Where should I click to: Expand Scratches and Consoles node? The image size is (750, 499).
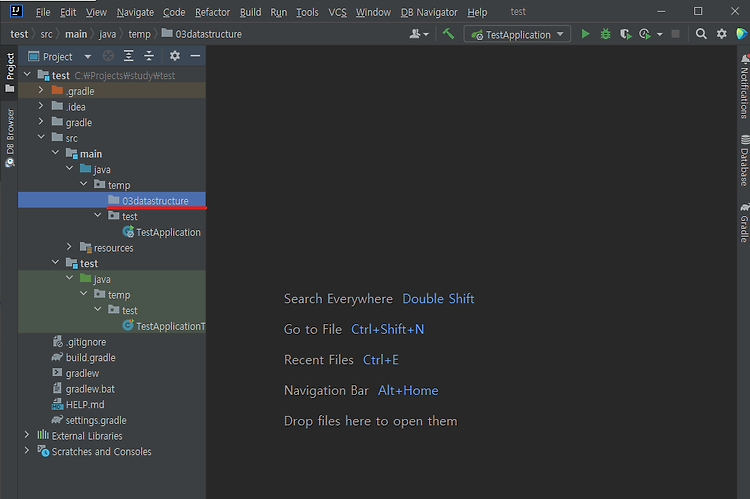coord(27,451)
